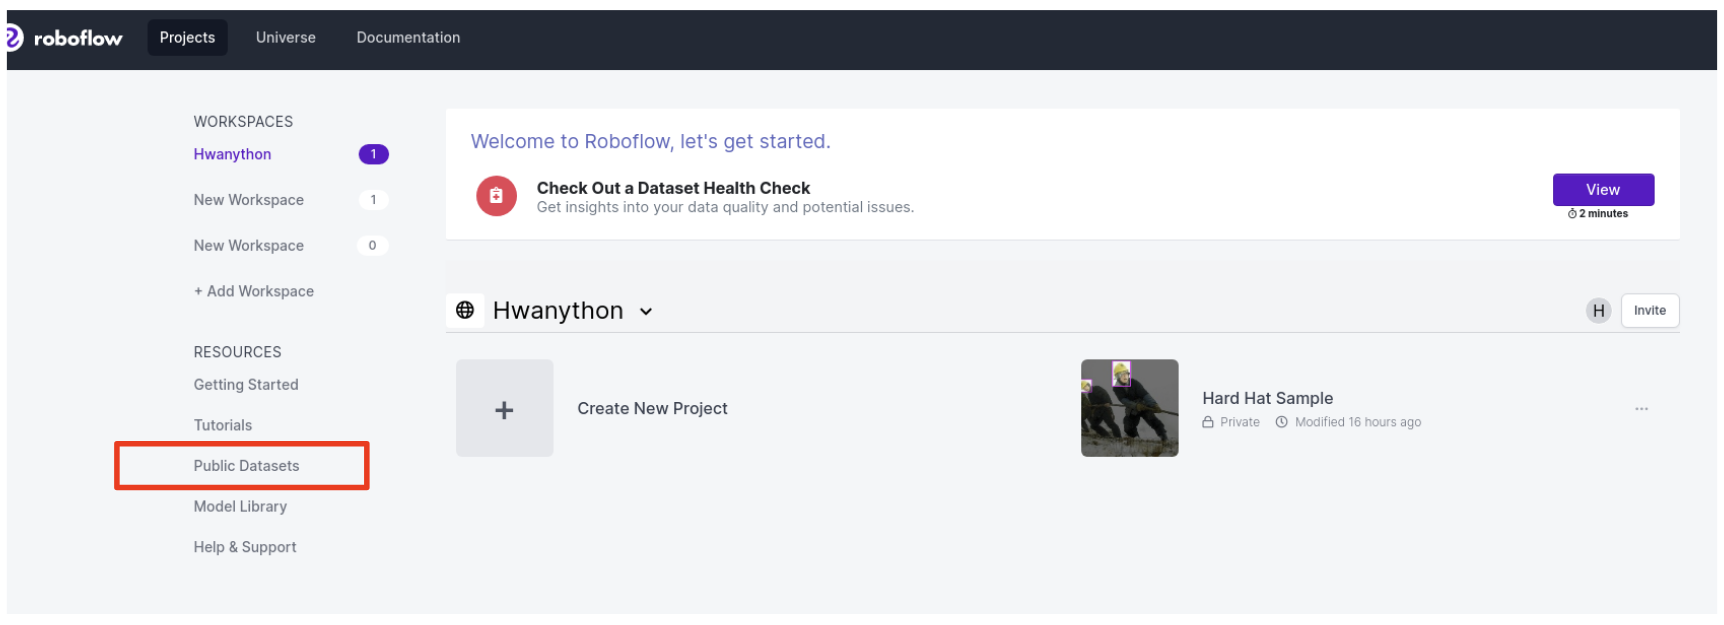Open the Tutorials link
The image size is (1724, 625).
click(223, 425)
